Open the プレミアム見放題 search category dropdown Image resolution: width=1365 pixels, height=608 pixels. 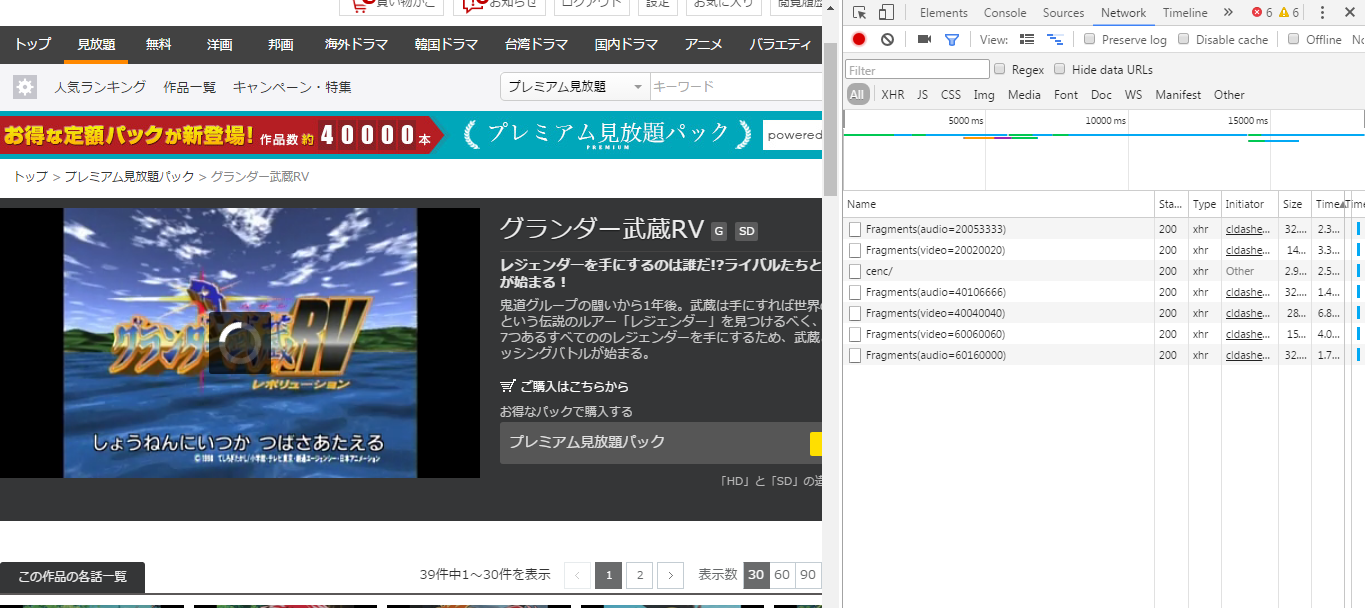575,87
